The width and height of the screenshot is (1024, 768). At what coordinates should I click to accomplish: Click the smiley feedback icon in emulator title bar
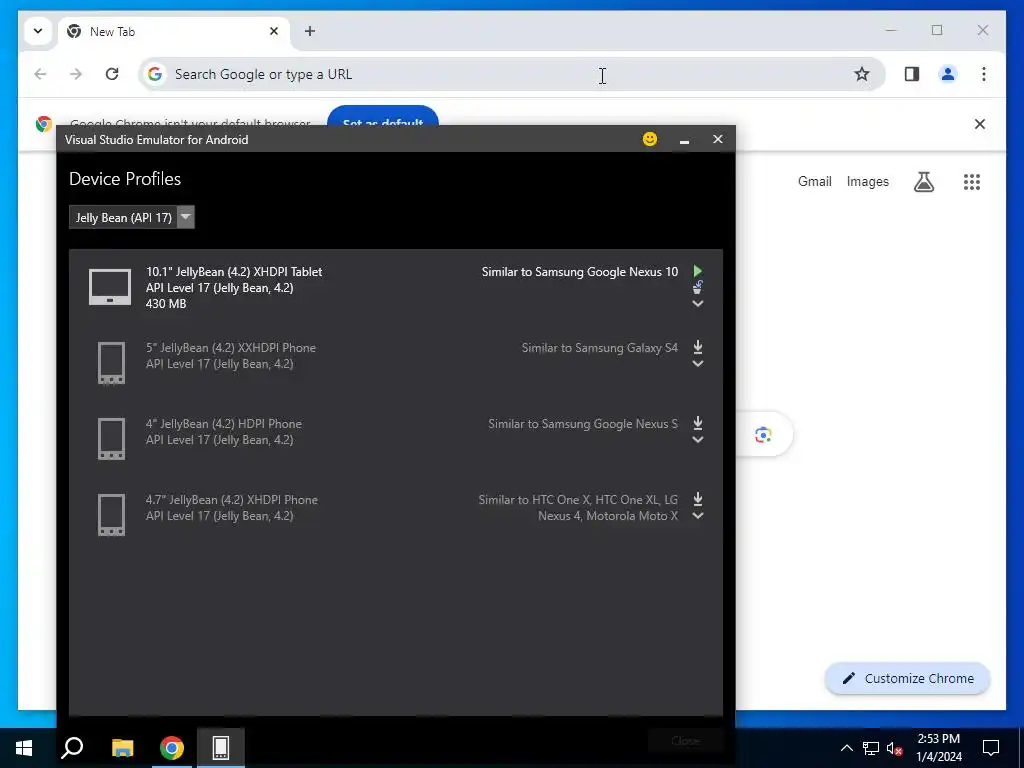(x=650, y=139)
